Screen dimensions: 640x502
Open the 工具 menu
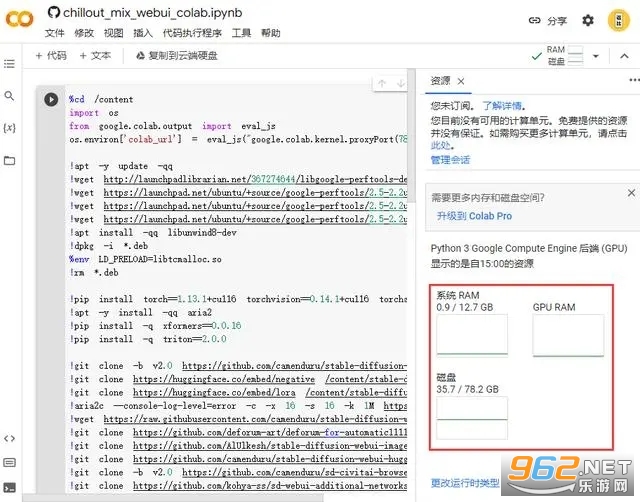coord(241,33)
